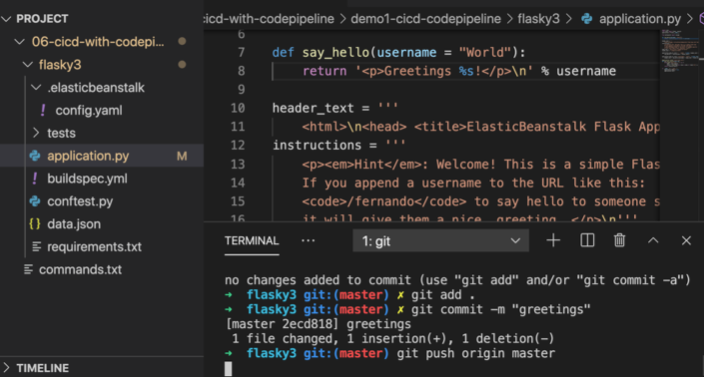Split the terminal
Viewport: 704px width, 377px height.
tap(587, 241)
